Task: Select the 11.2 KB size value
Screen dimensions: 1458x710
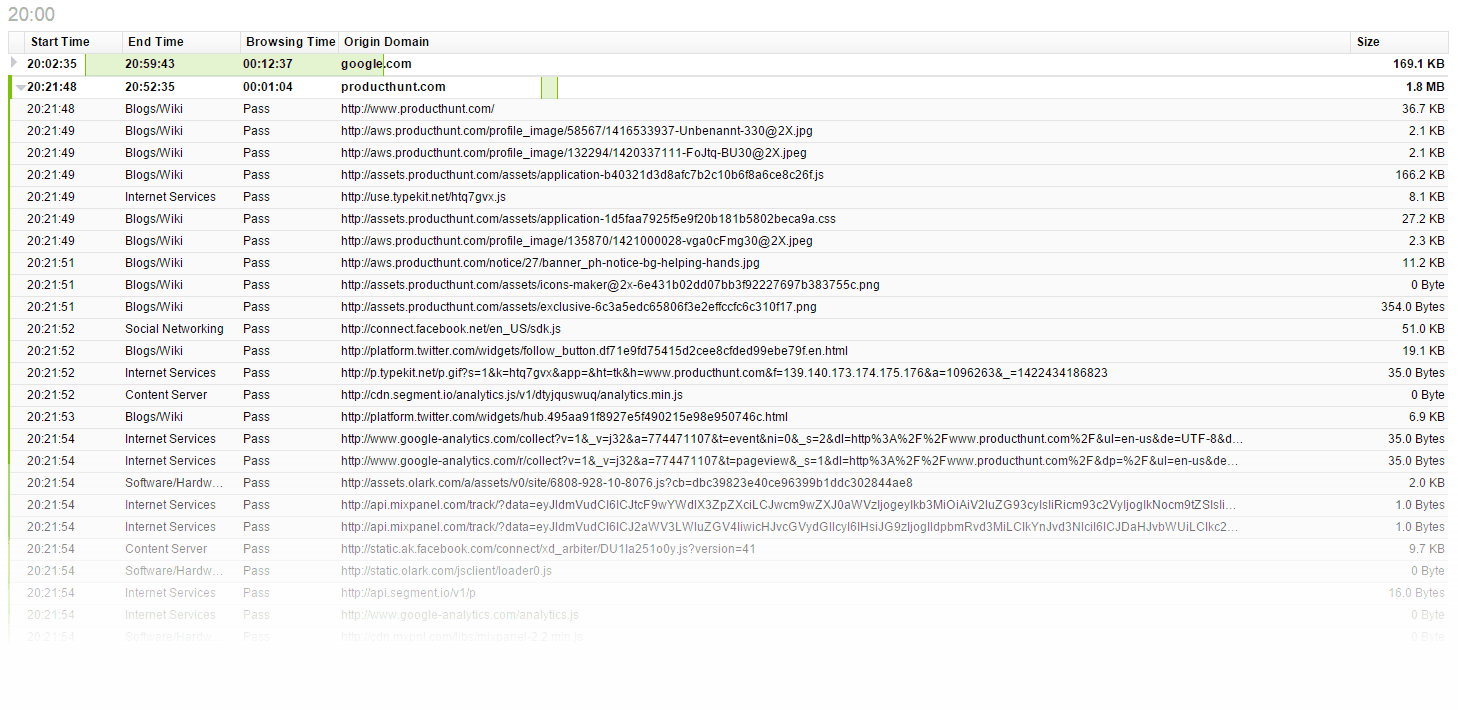Action: click(1423, 263)
